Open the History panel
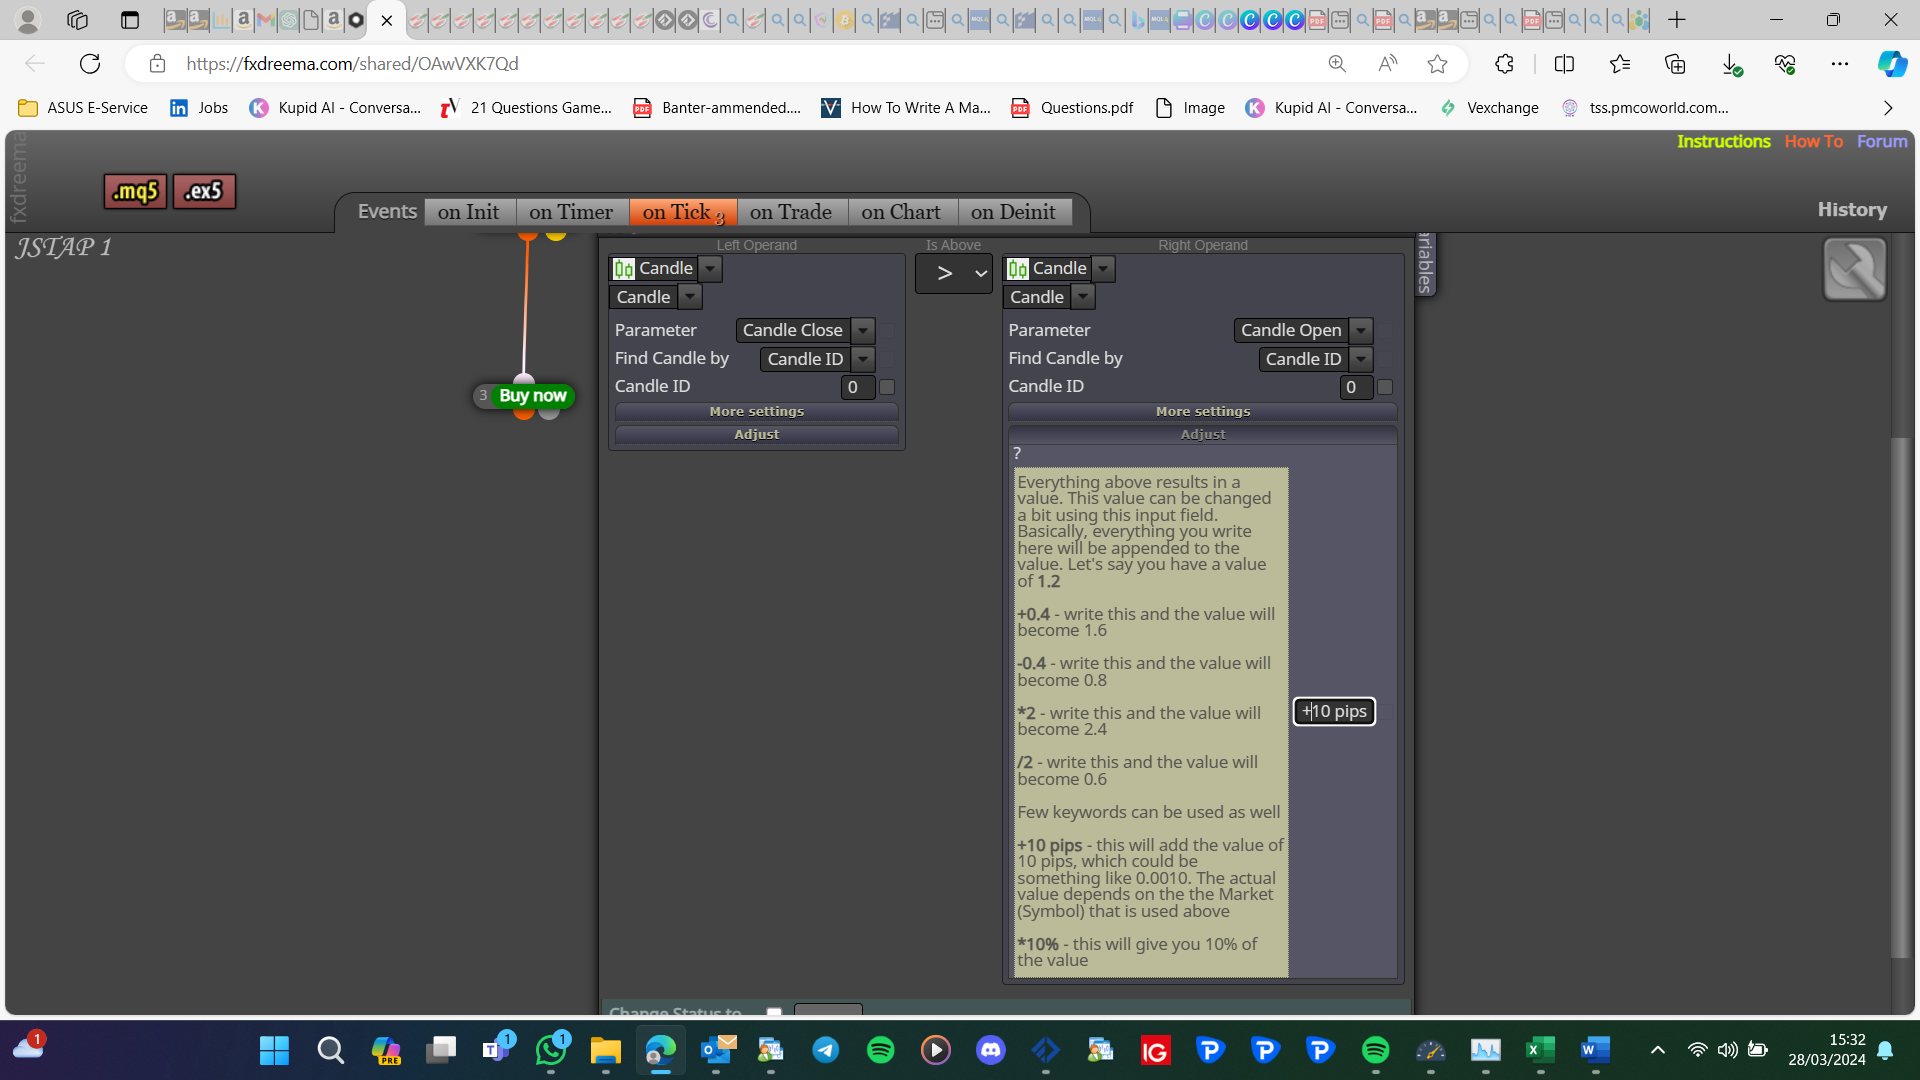 [1852, 210]
